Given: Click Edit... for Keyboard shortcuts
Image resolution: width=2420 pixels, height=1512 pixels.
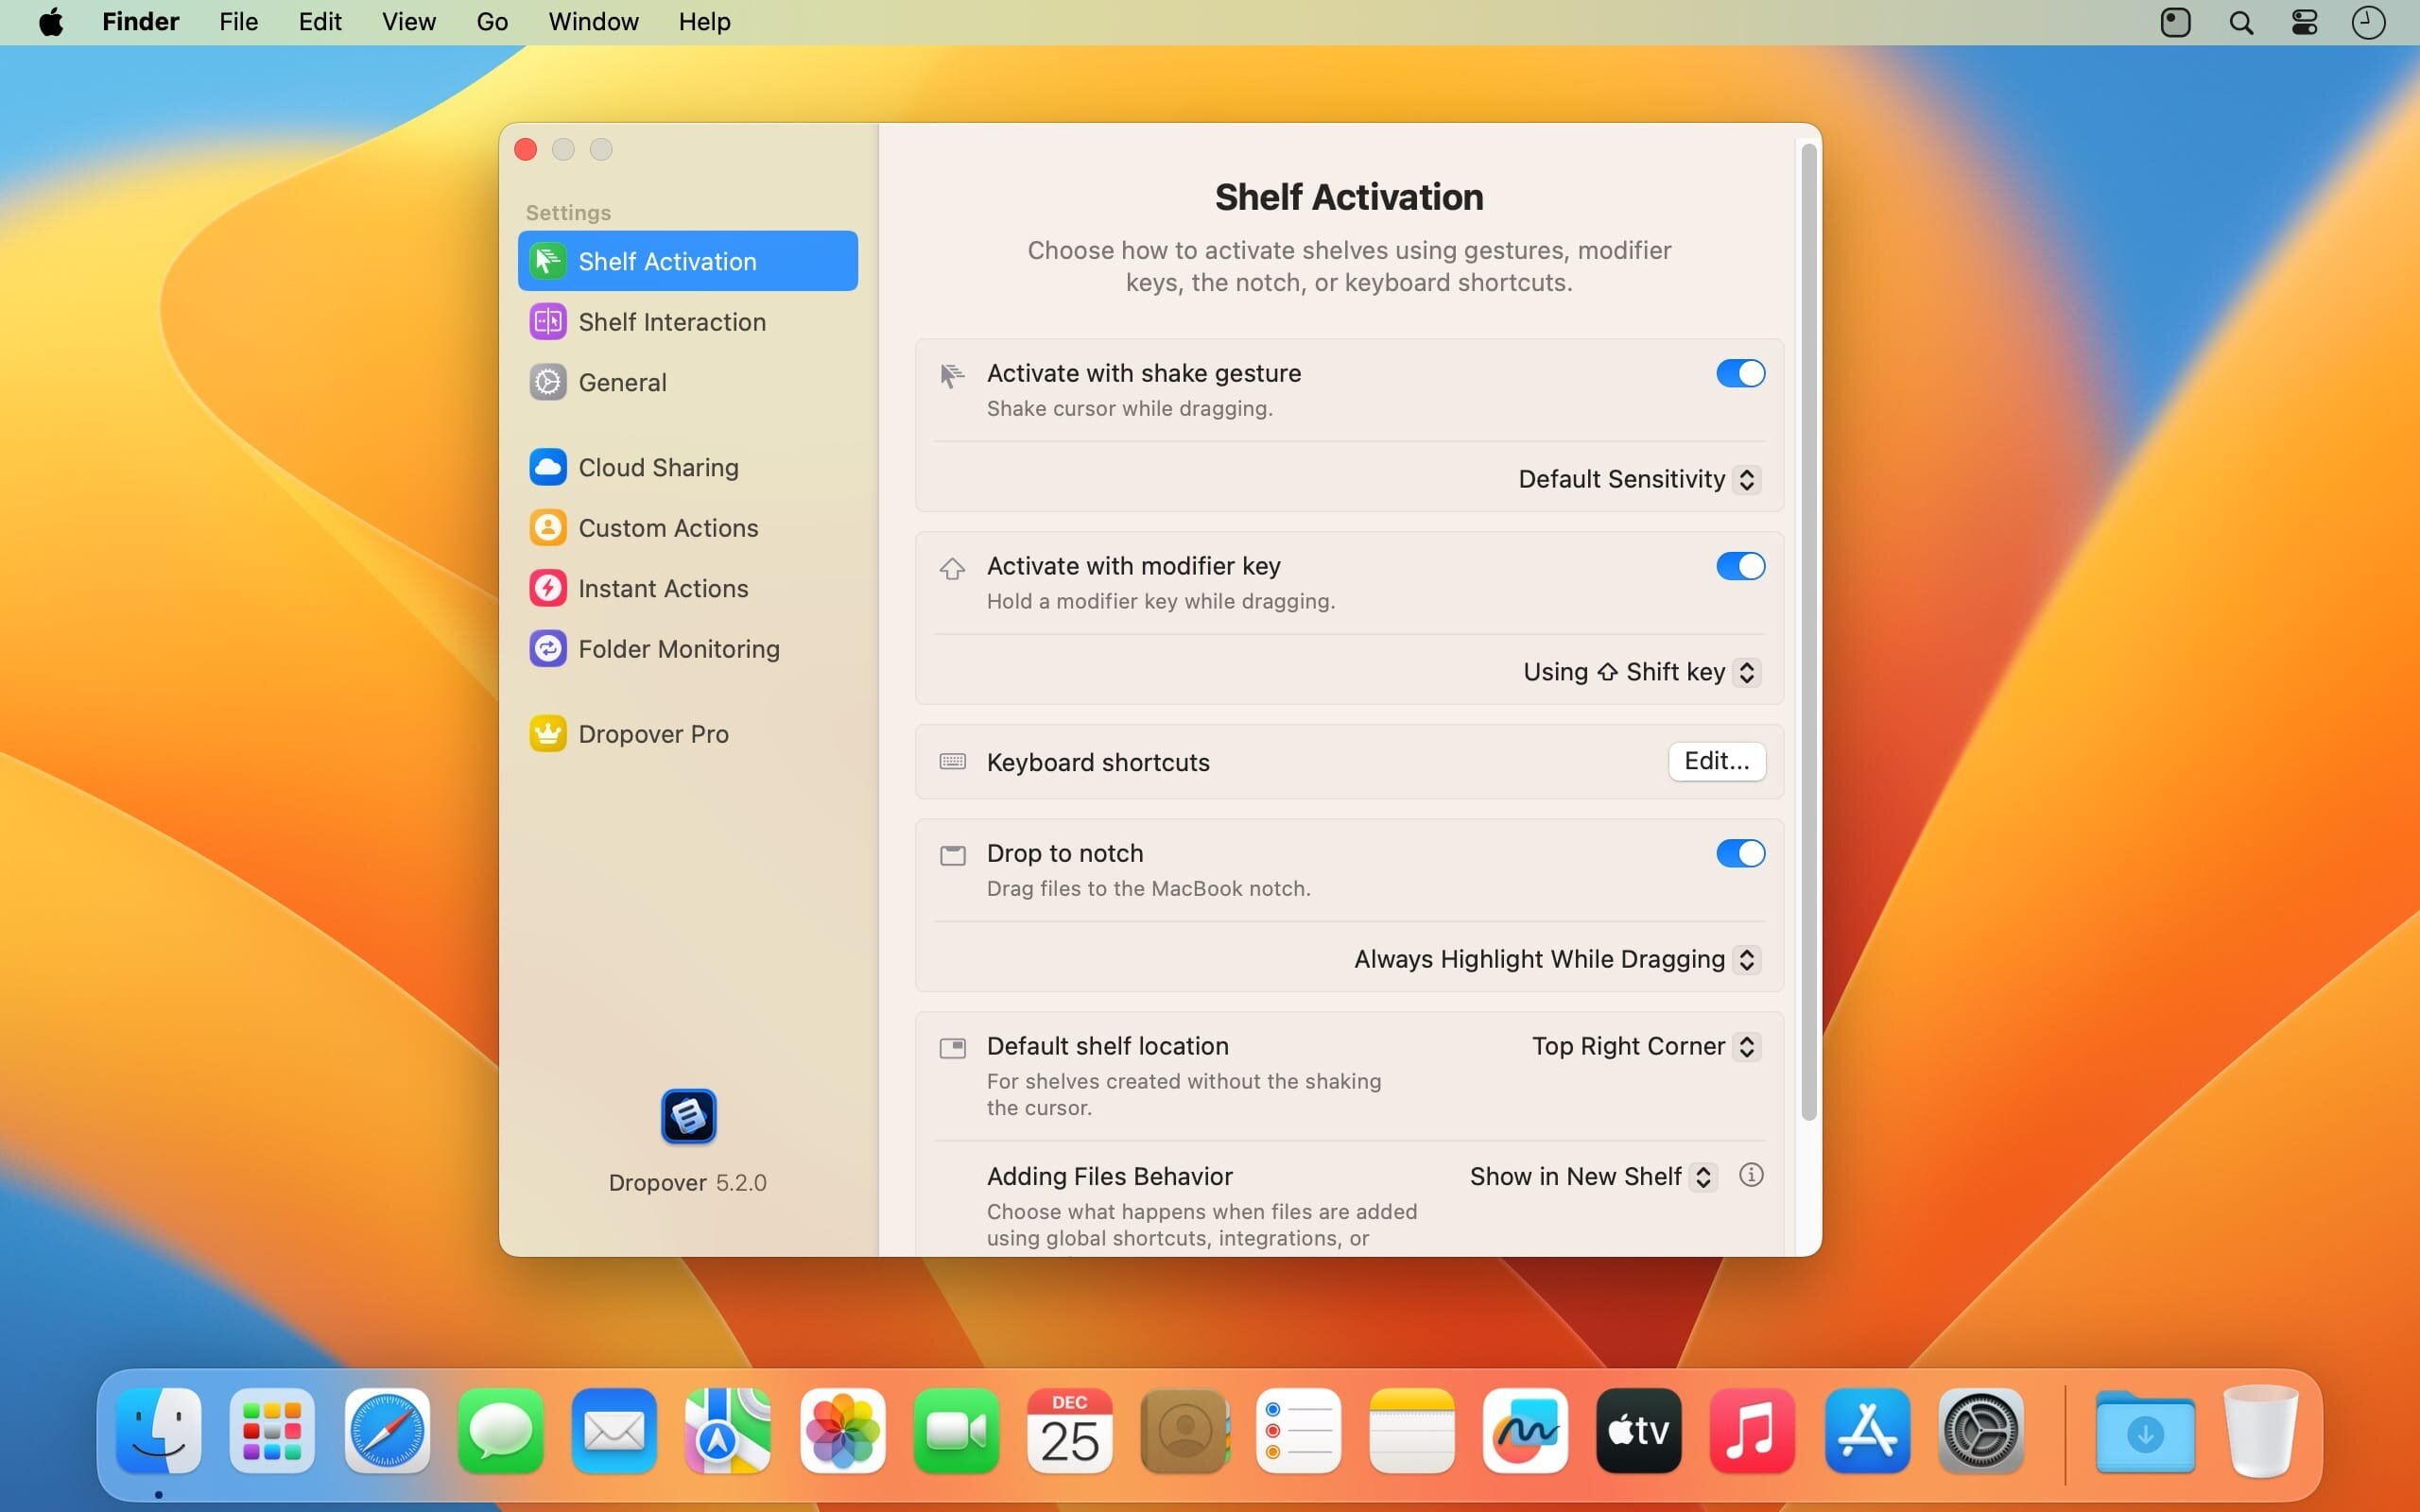Looking at the screenshot, I should [x=1716, y=761].
